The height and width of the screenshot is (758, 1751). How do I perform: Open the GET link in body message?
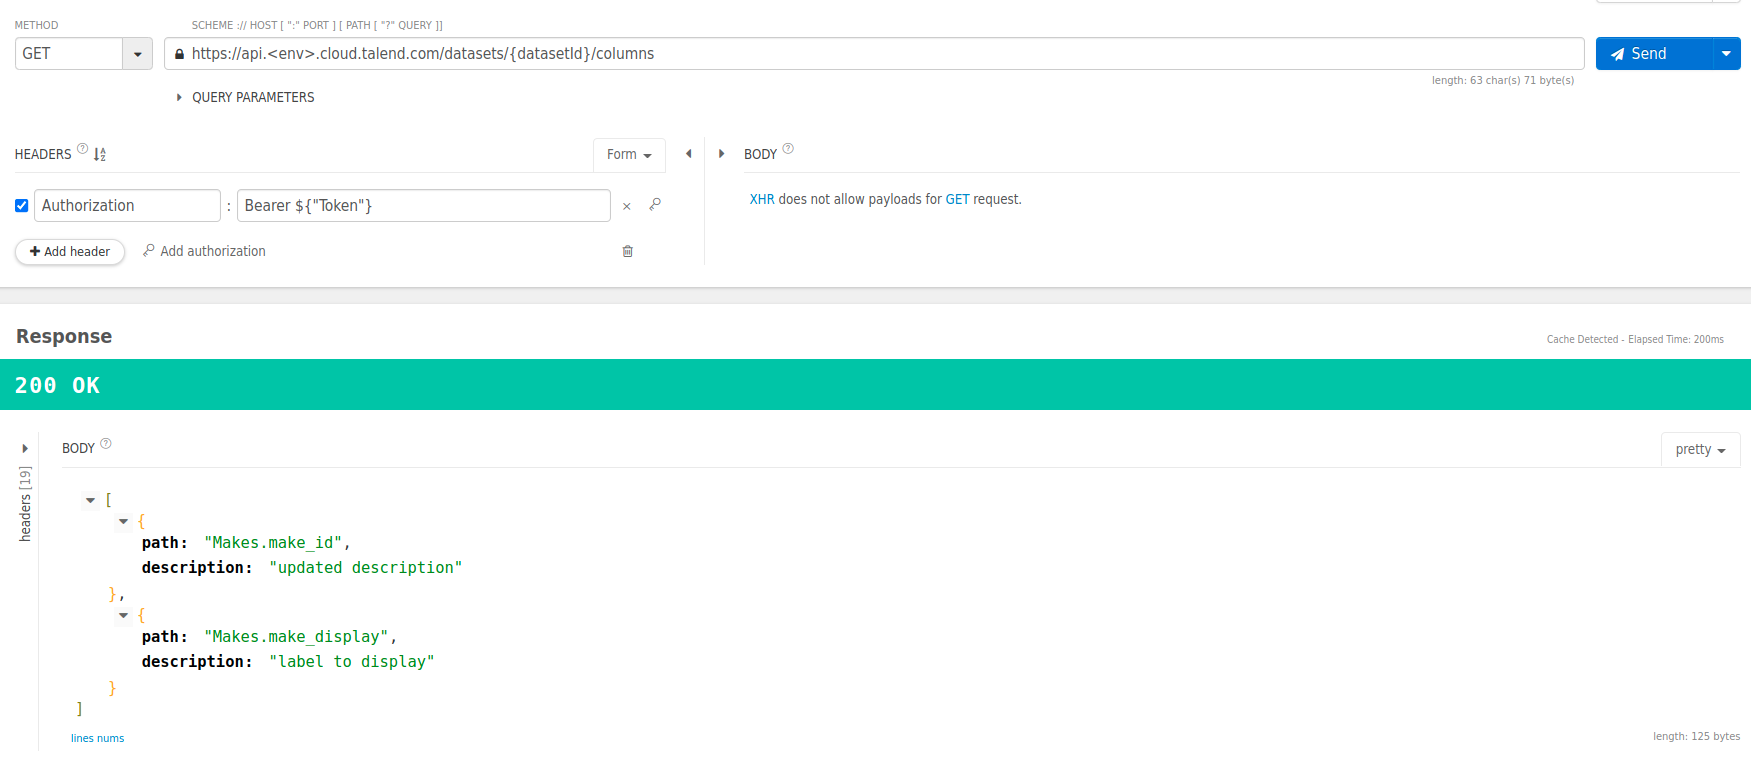[x=957, y=200]
